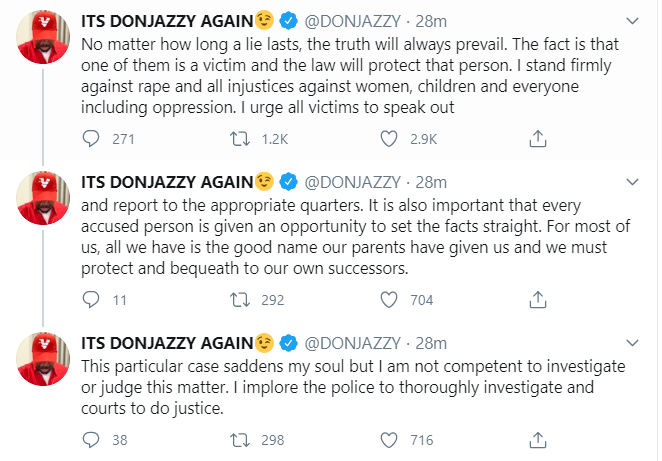The height and width of the screenshot is (461, 662).
Task: Open the @DONJAZZY handle on the first tweet
Action: [351, 21]
